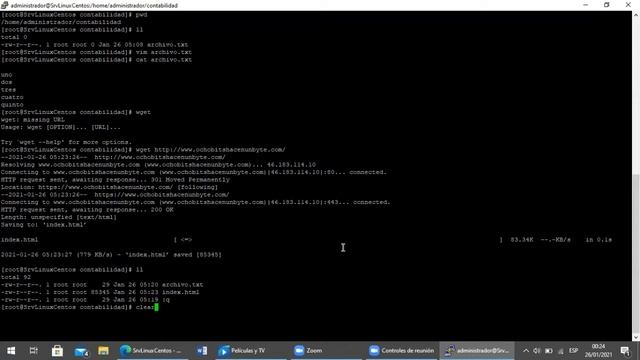This screenshot has height=360, width=640.
Task: Click the 'index.html' file in listing
Action: 180,292
